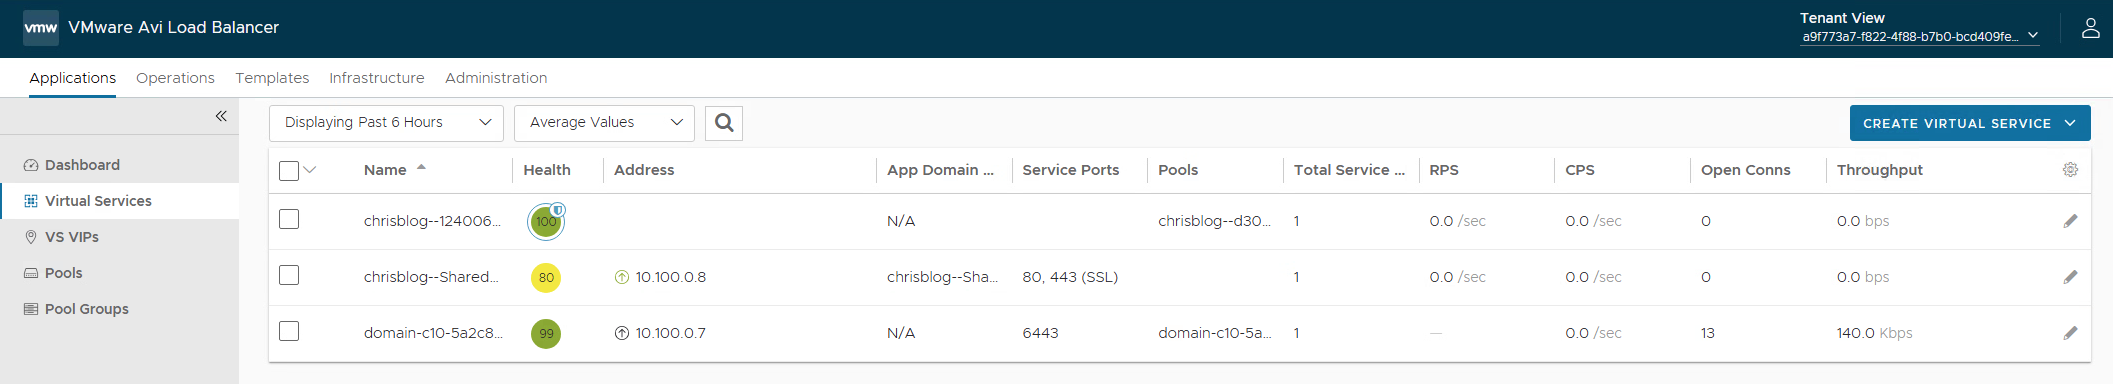Screen dimensions: 2113x384
Task: Collapse the sidebar with double chevron icon
Action: point(221,116)
